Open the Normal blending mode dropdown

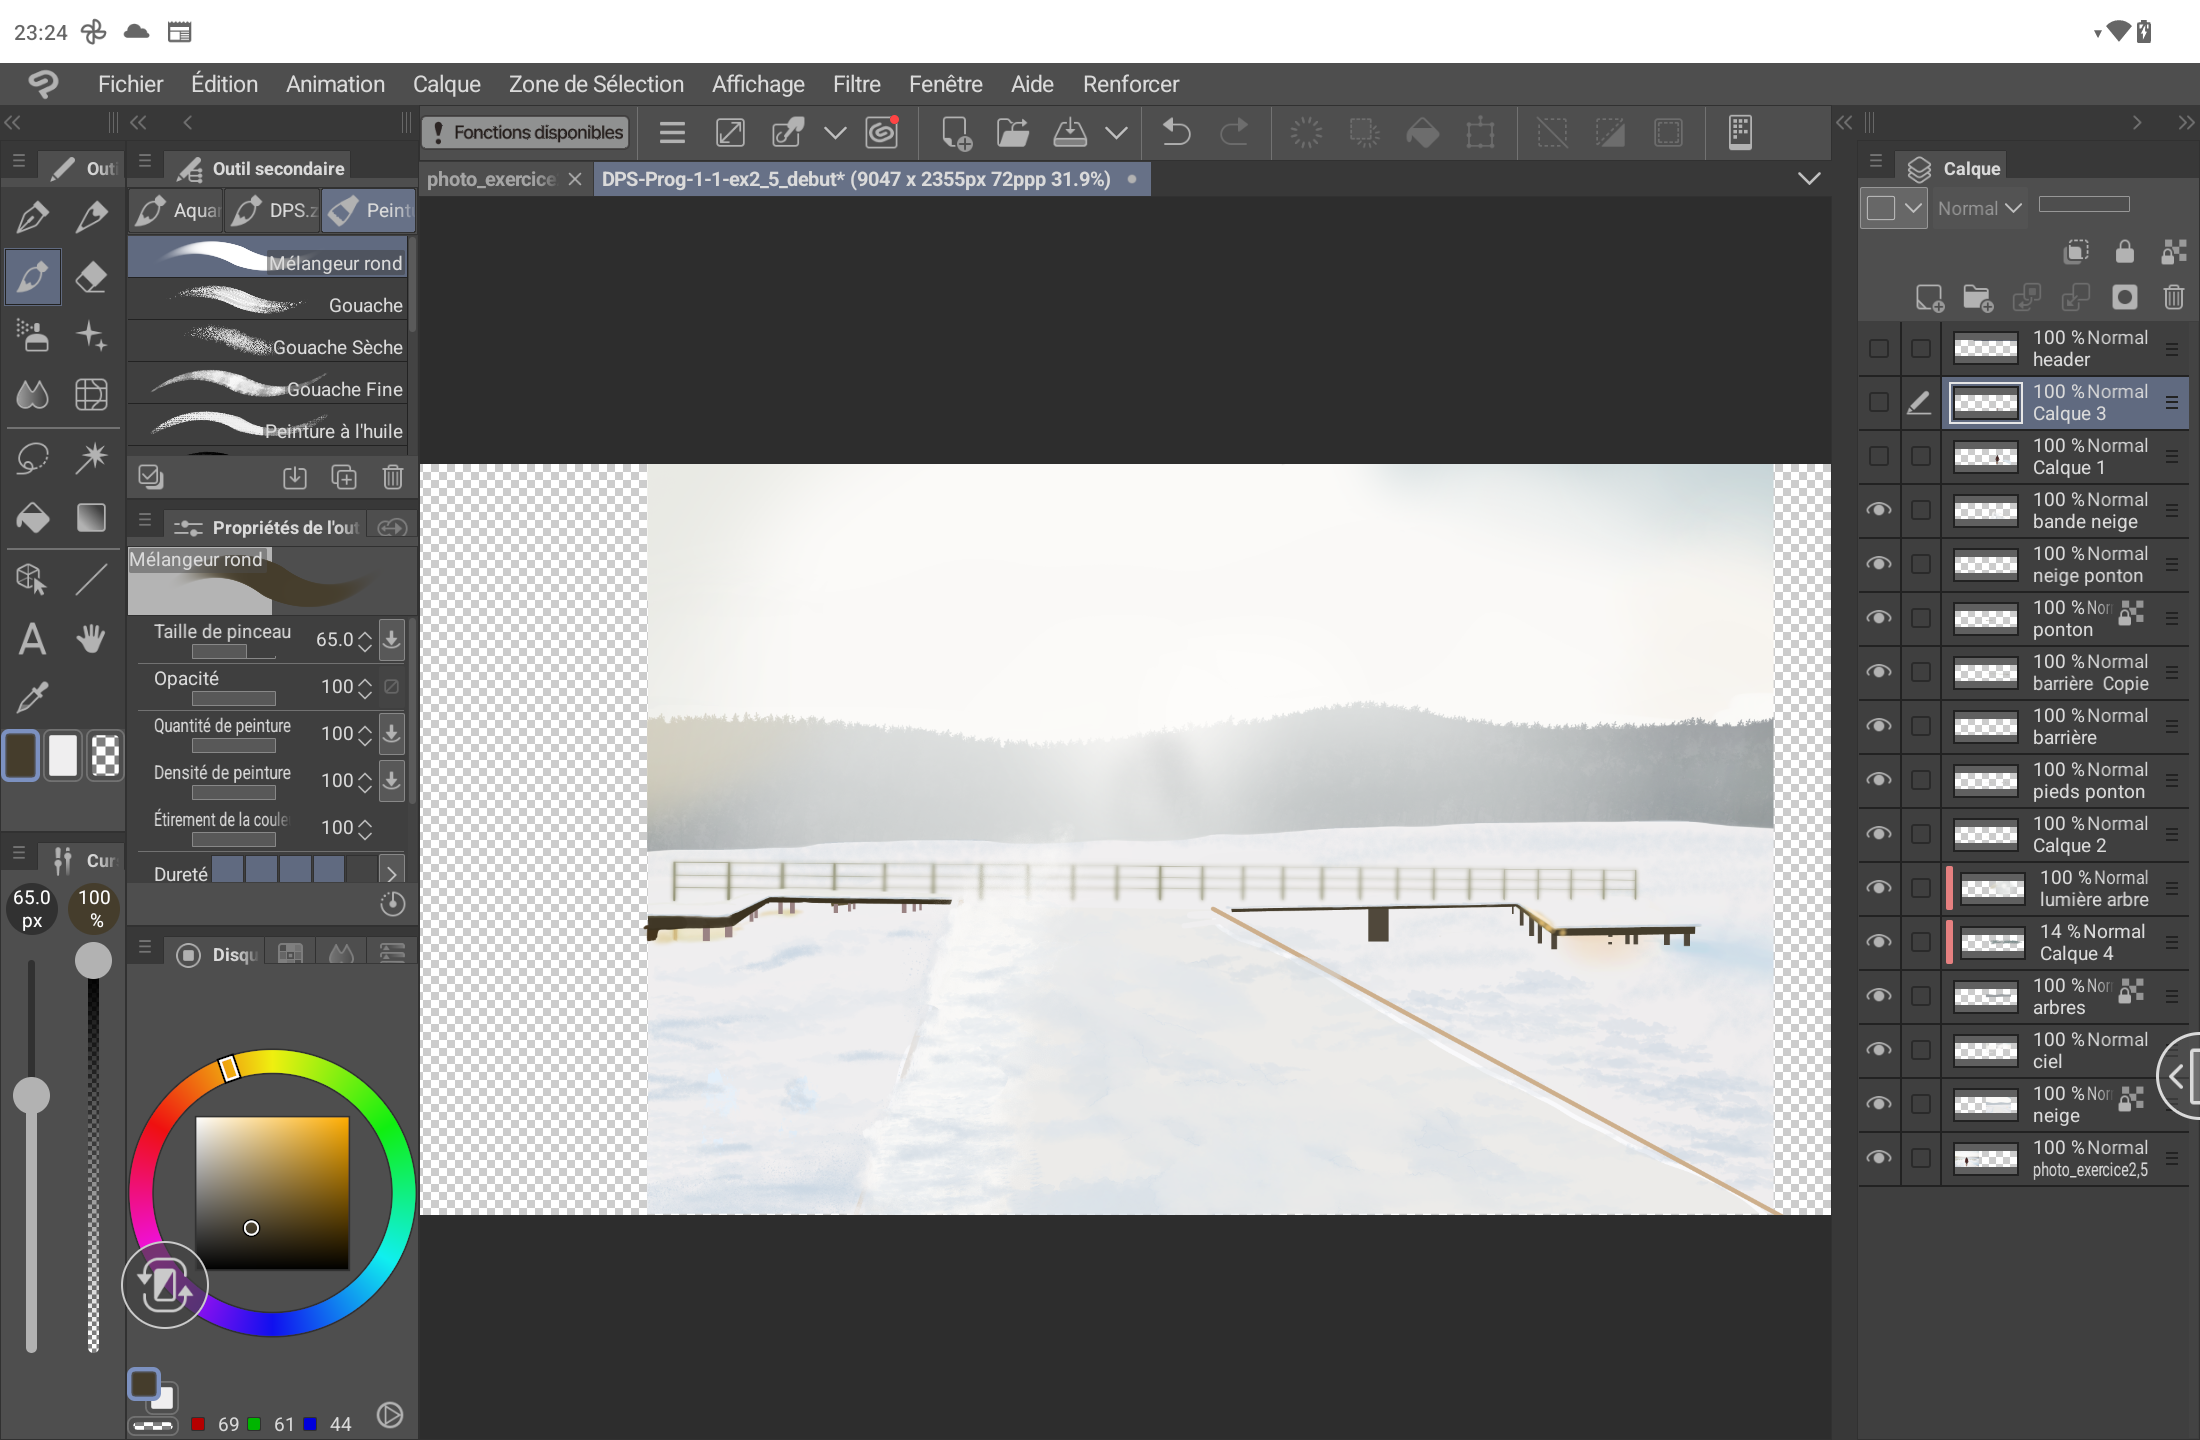point(1980,208)
